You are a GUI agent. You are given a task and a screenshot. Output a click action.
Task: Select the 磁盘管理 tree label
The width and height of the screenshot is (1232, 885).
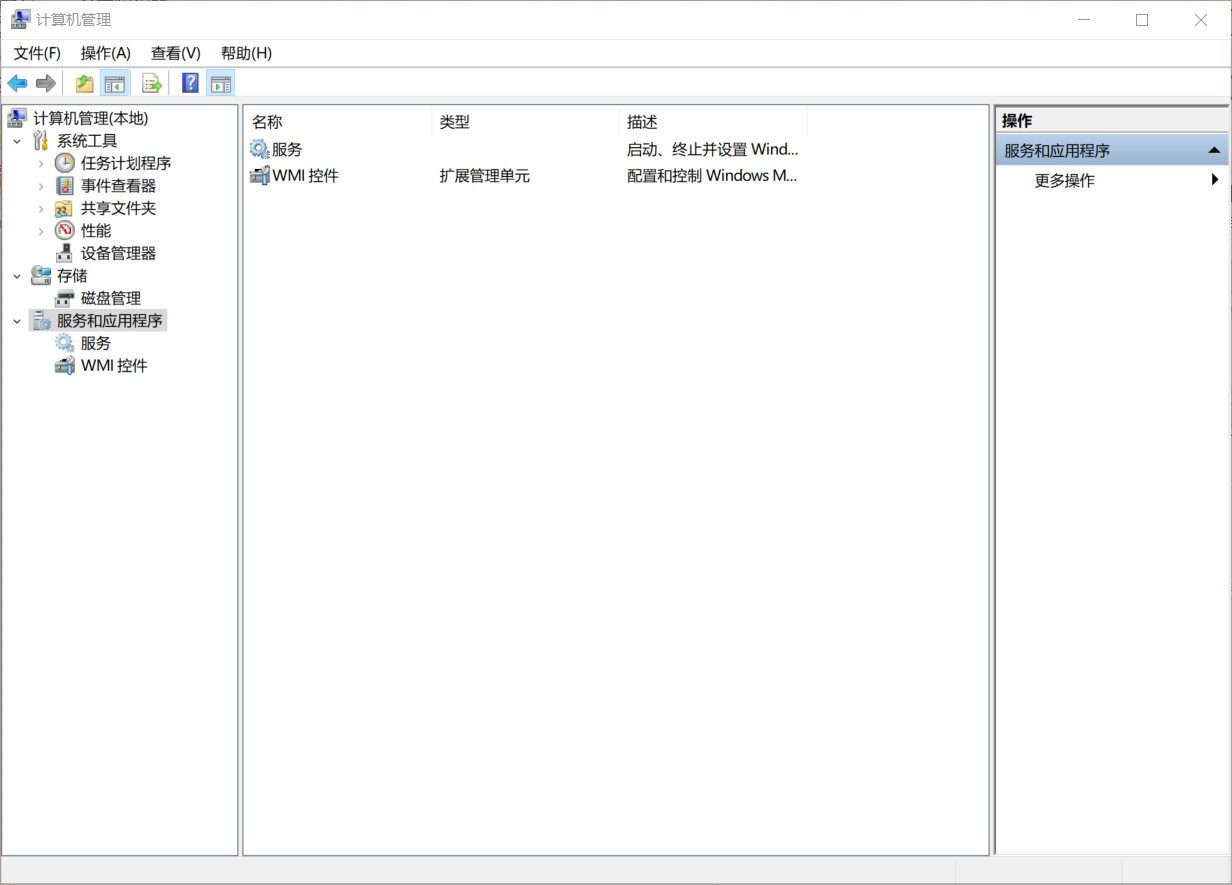[x=111, y=299]
